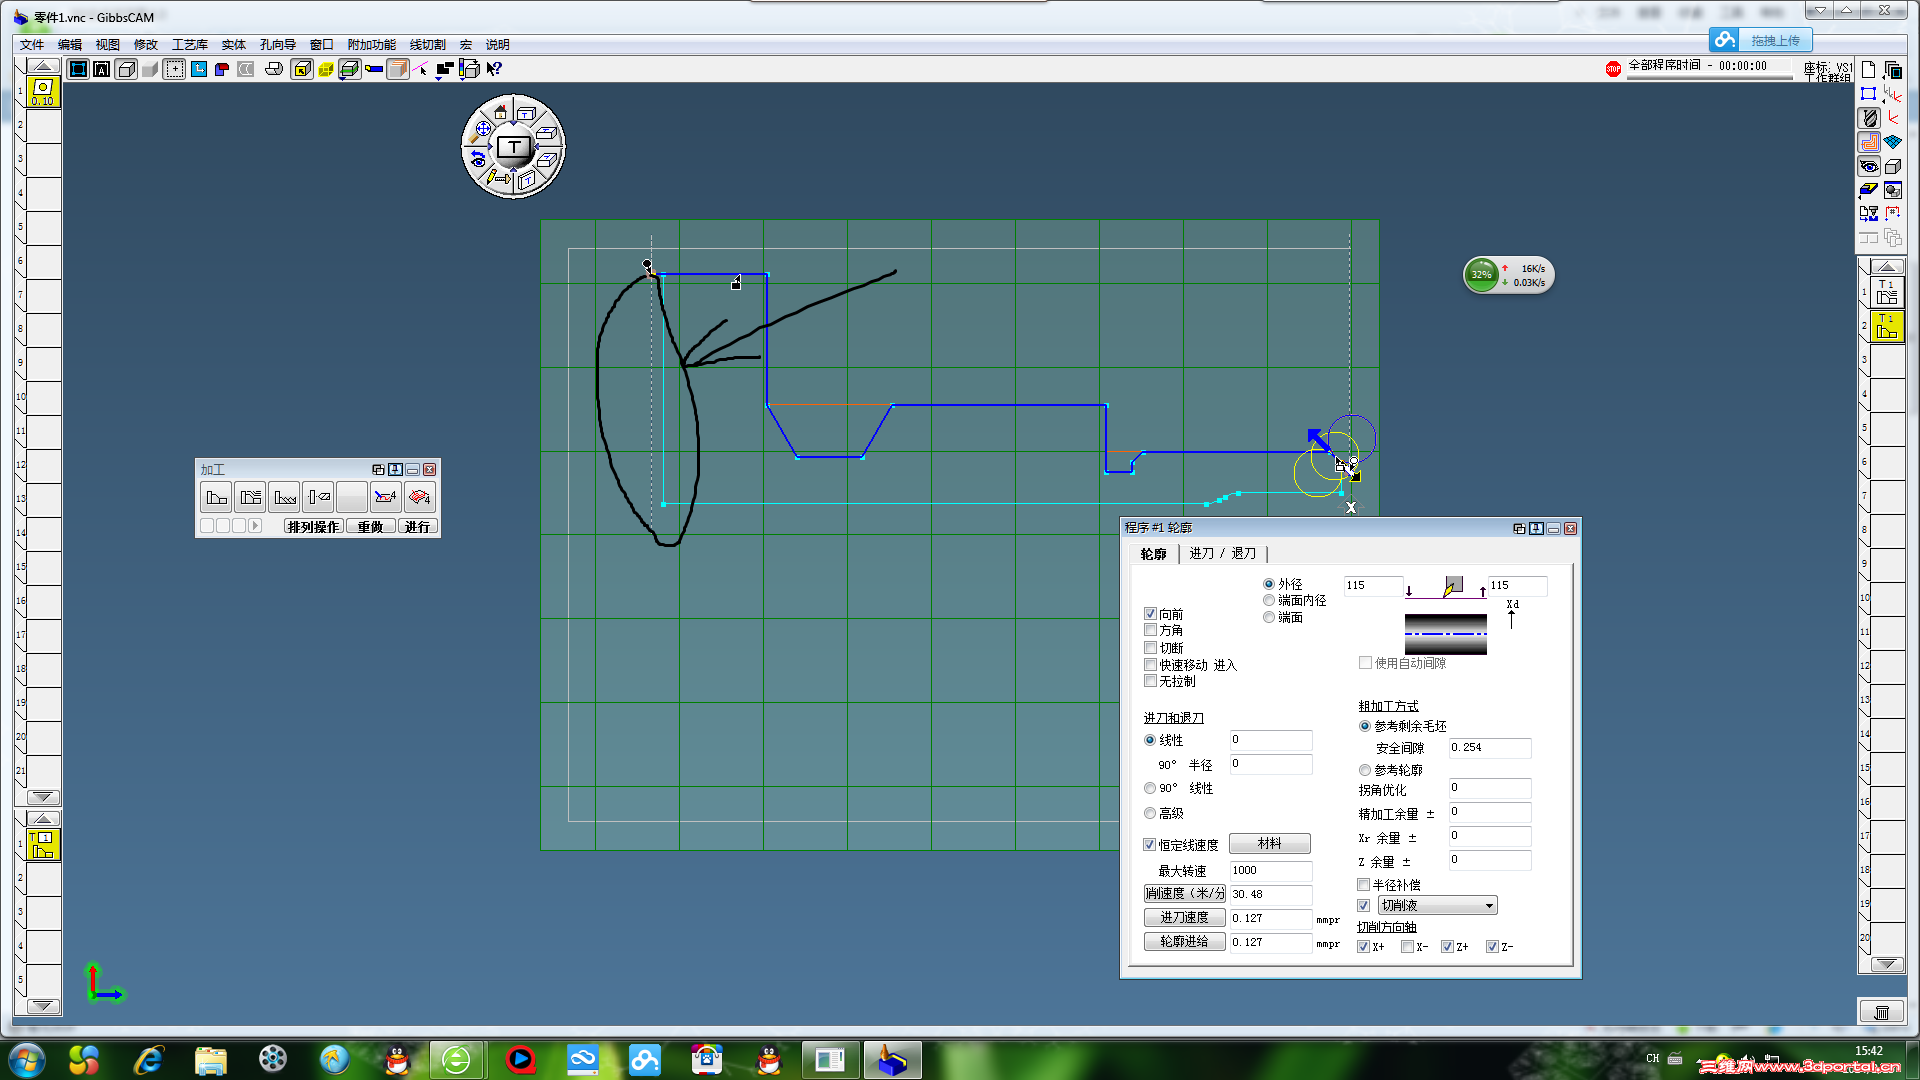Image resolution: width=1920 pixels, height=1080 pixels.
Task: Click the center T top view on trackball
Action: [514, 147]
